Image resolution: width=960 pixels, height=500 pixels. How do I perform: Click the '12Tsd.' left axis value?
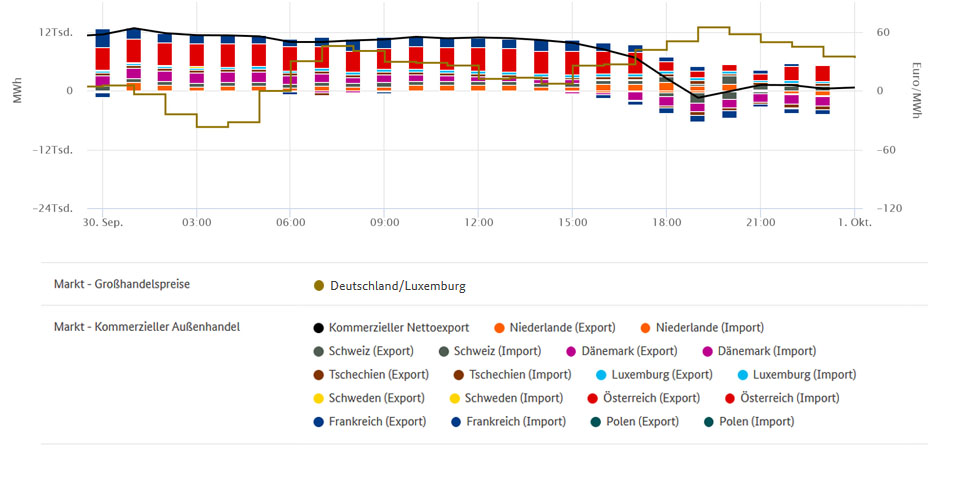(56, 32)
